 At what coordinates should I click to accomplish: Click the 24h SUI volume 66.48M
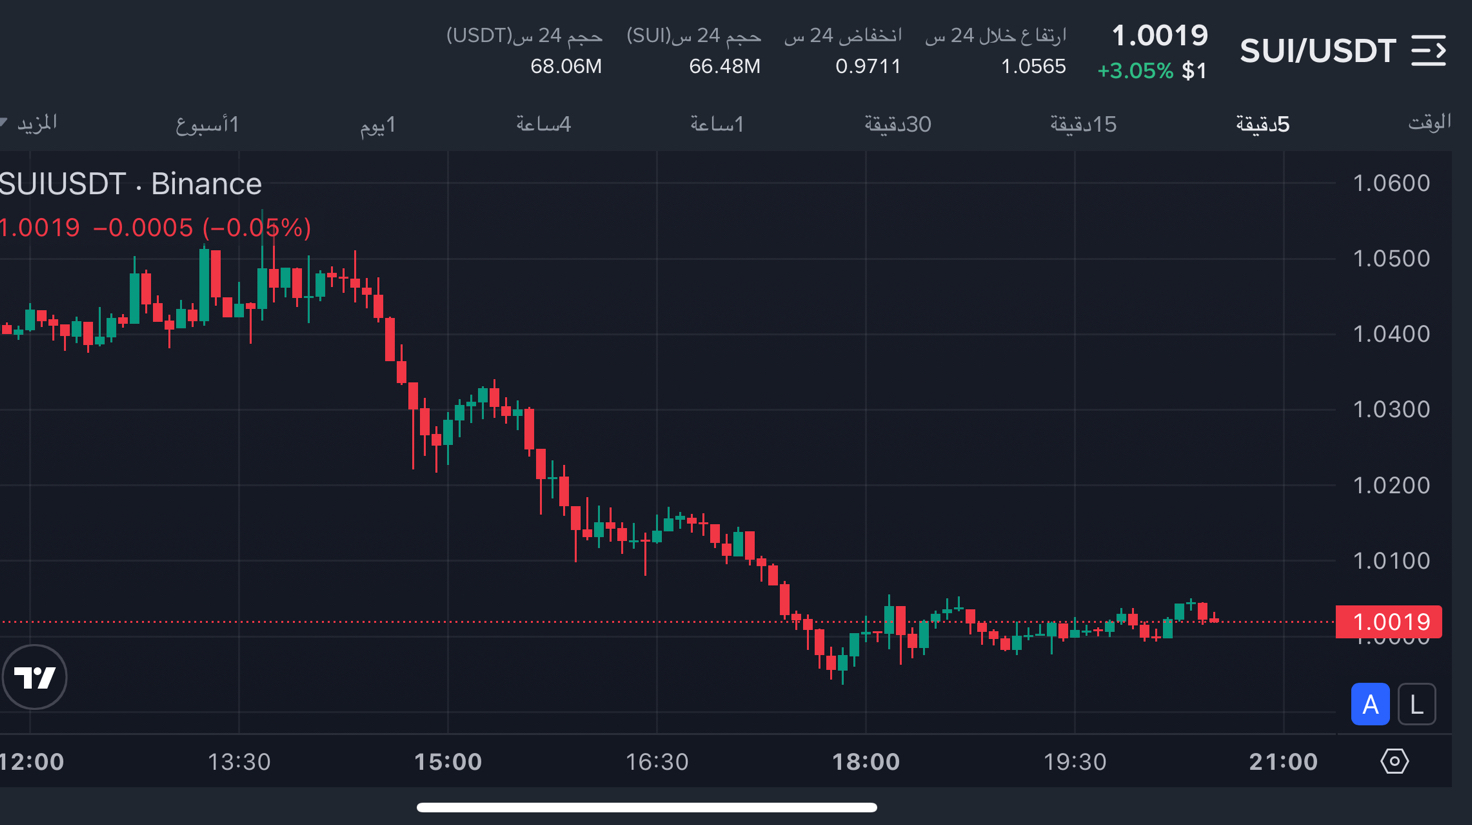[x=724, y=67]
